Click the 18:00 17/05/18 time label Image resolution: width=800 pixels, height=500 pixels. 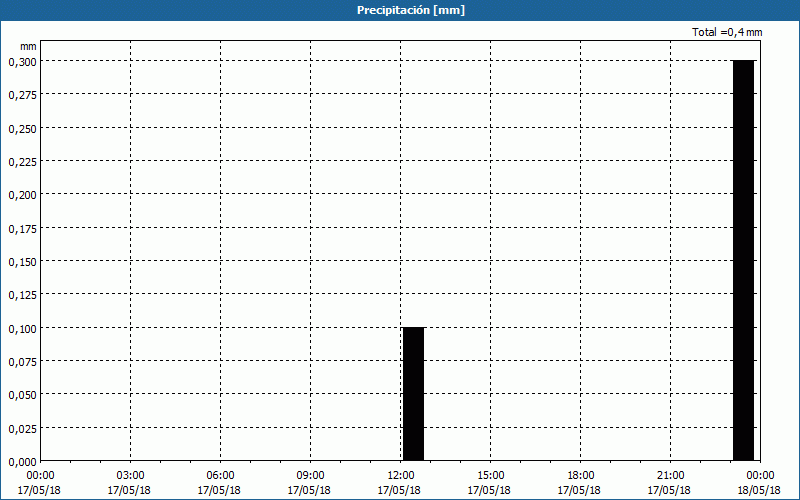coord(579,483)
